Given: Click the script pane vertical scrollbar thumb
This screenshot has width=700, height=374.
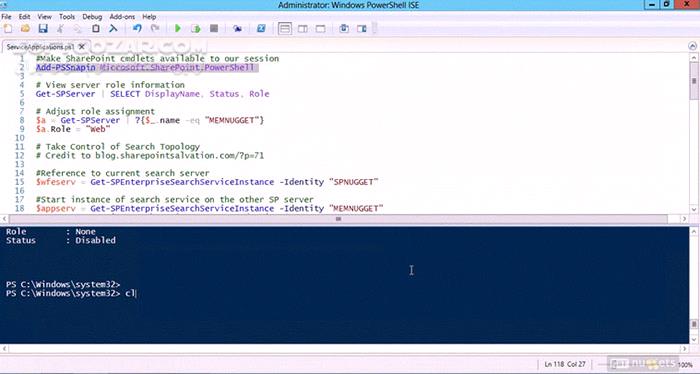Looking at the screenshot, I should [x=694, y=81].
